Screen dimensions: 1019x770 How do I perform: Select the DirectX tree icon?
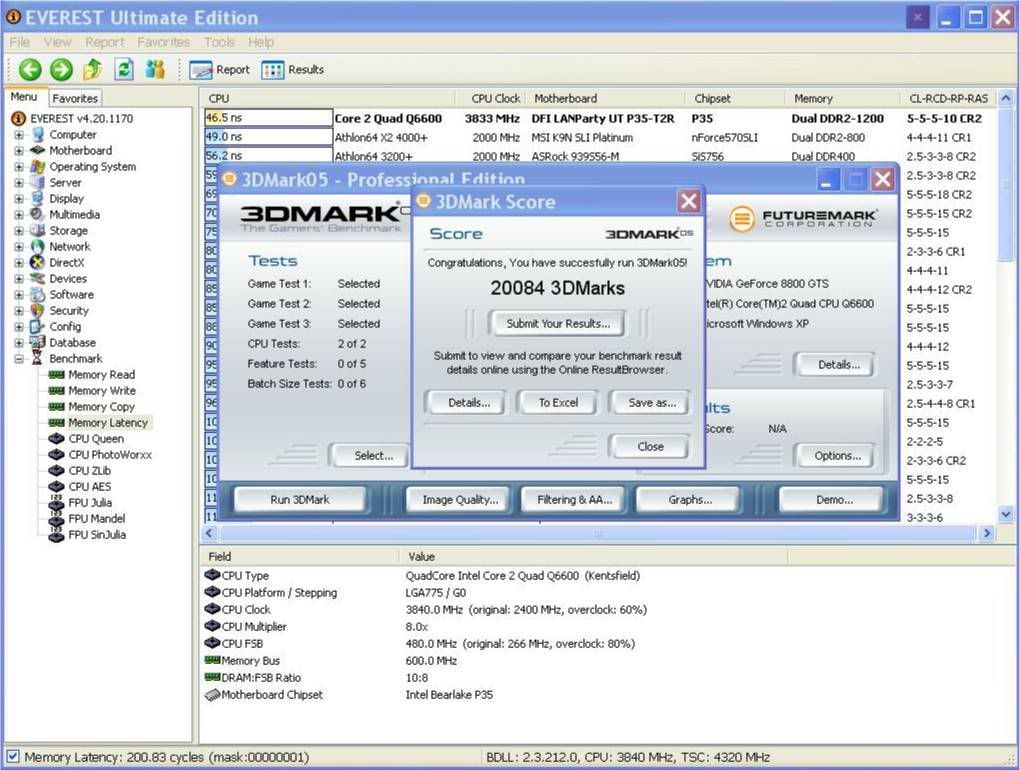pyautogui.click(x=38, y=263)
